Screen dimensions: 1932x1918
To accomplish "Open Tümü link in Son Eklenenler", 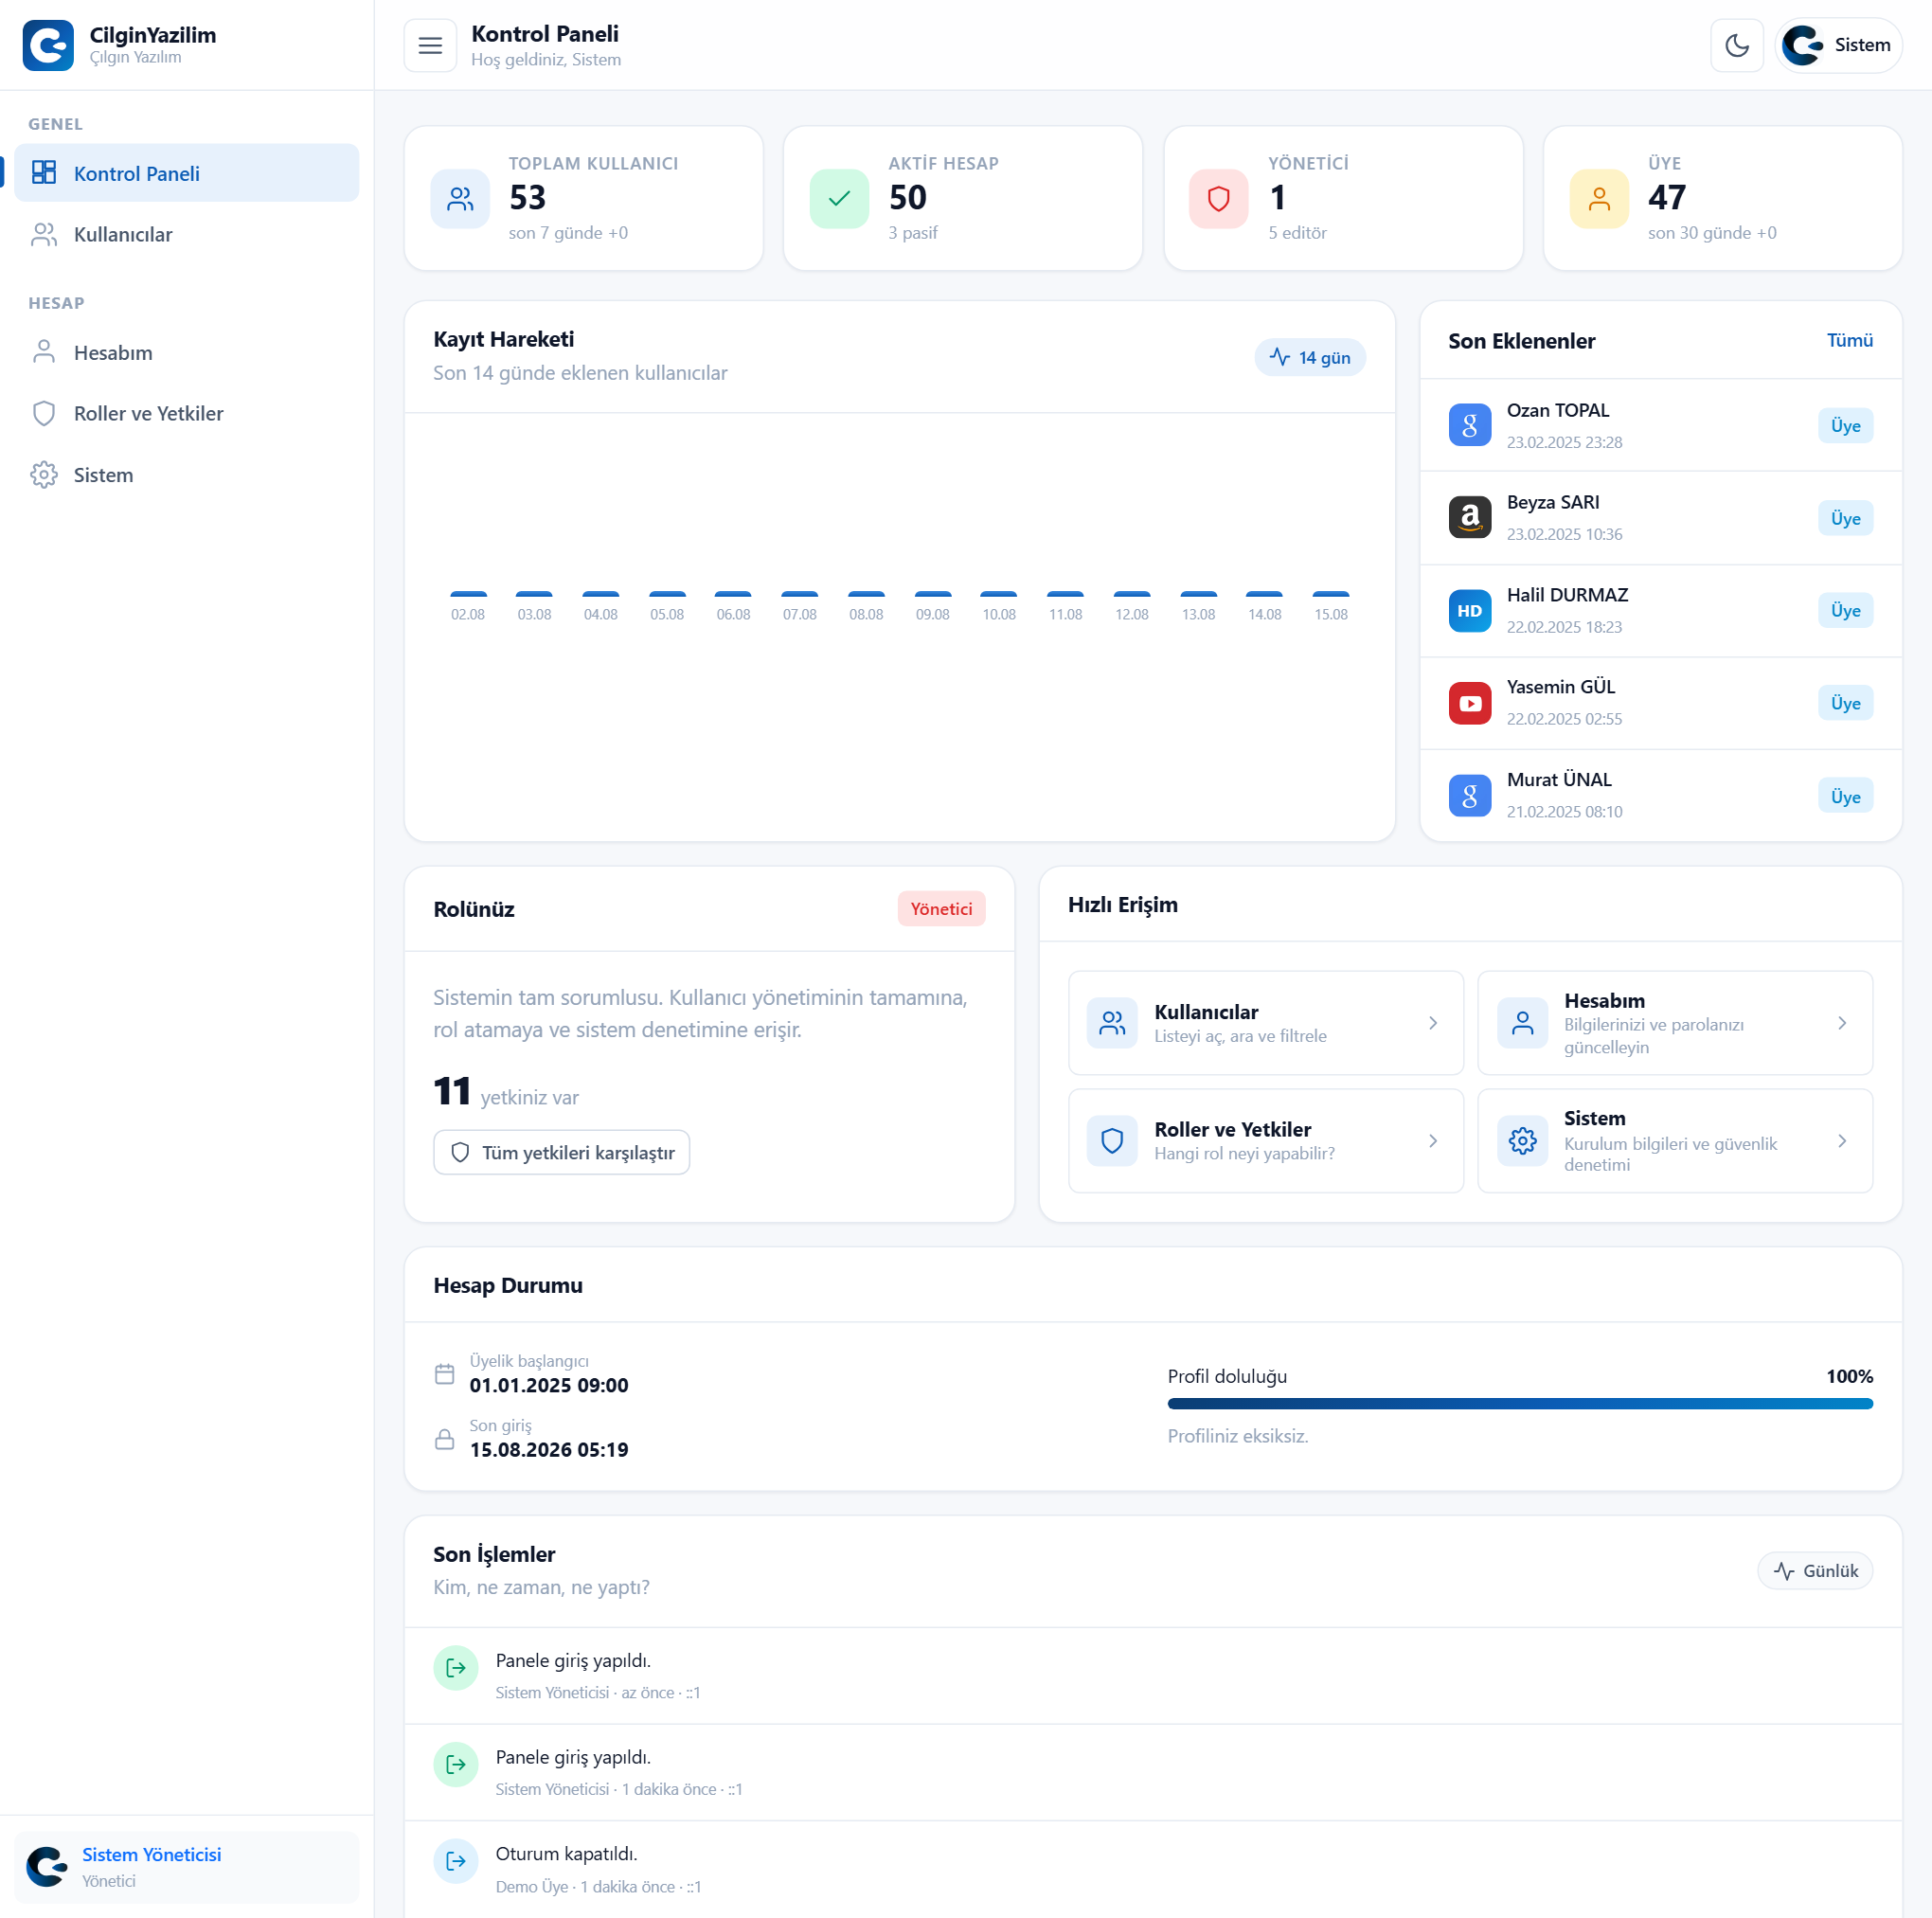I will [x=1849, y=340].
